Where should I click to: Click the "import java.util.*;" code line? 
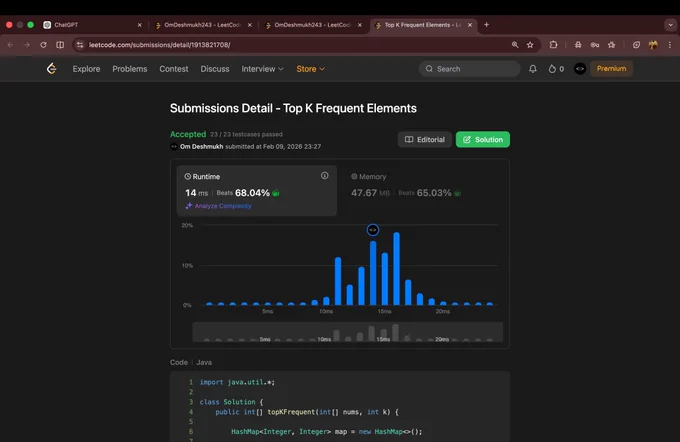[237, 382]
